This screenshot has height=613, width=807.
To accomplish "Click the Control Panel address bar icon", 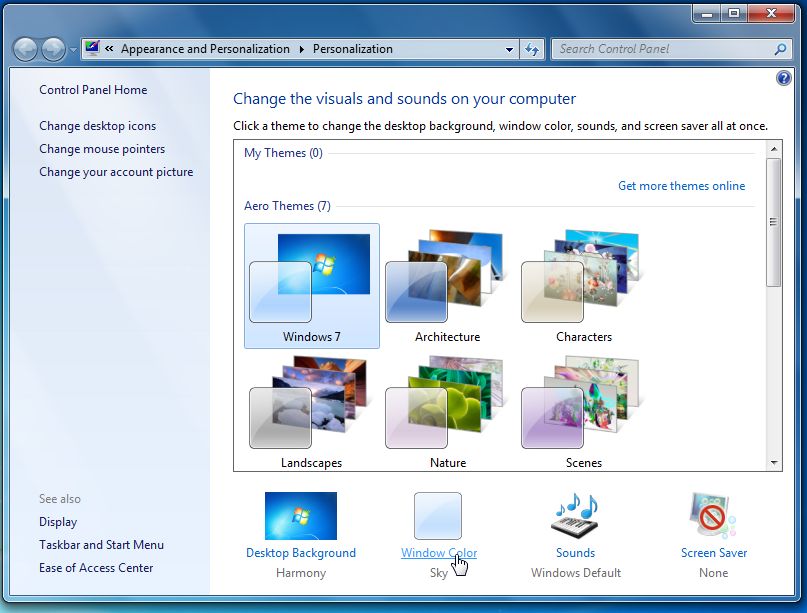I will click(x=92, y=48).
